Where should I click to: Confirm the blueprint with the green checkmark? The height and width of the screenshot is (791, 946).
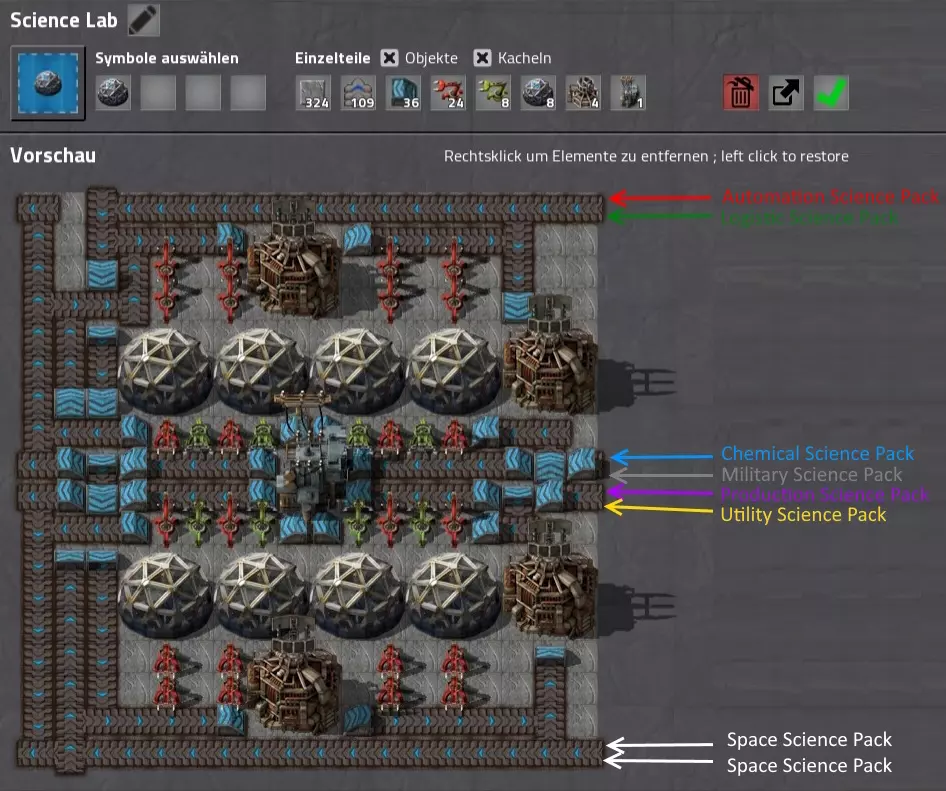831,92
